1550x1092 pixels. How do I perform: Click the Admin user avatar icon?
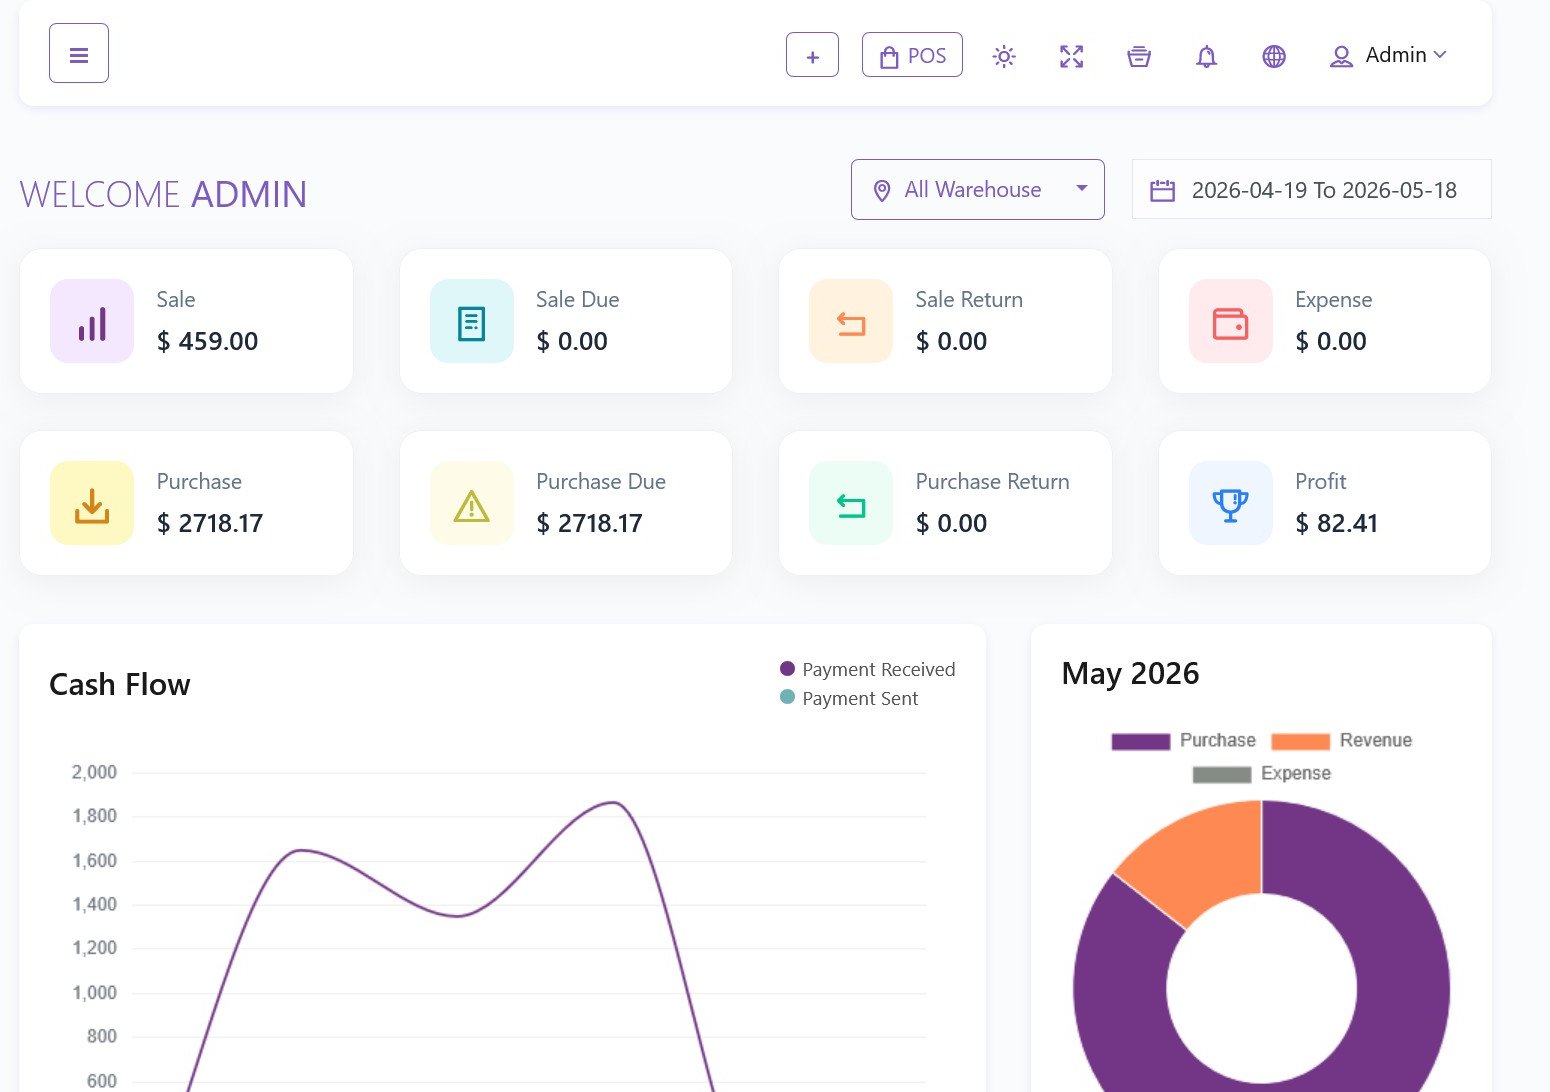click(1341, 56)
